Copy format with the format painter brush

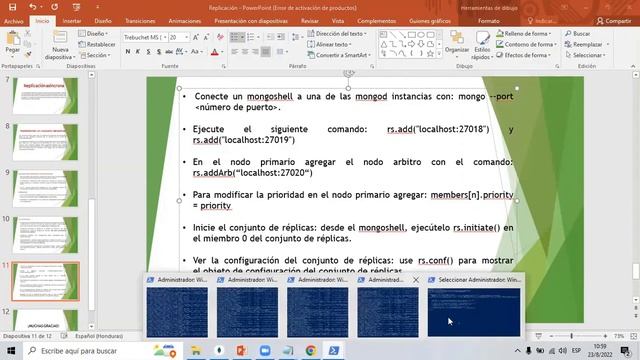click(x=28, y=54)
